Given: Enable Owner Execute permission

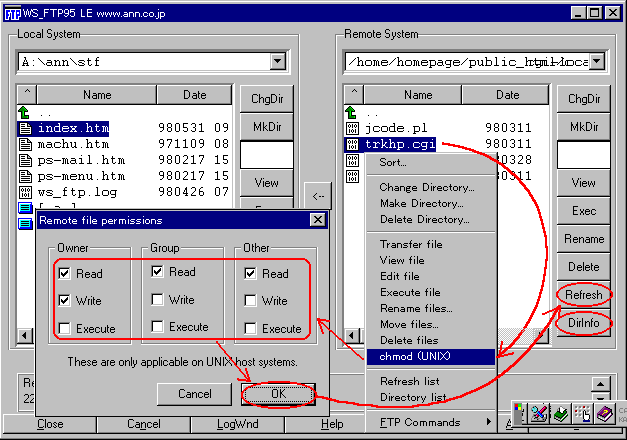Looking at the screenshot, I should click(65, 328).
